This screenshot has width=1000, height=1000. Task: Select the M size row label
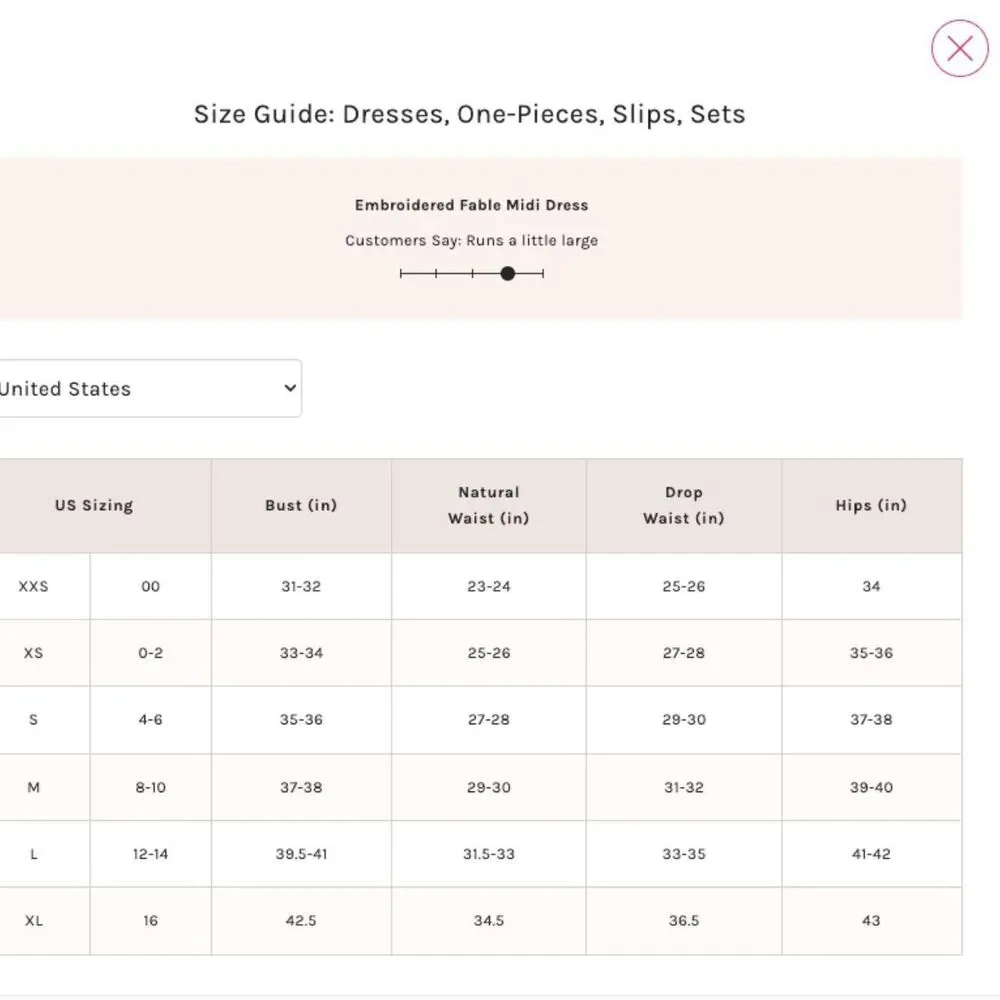point(33,787)
